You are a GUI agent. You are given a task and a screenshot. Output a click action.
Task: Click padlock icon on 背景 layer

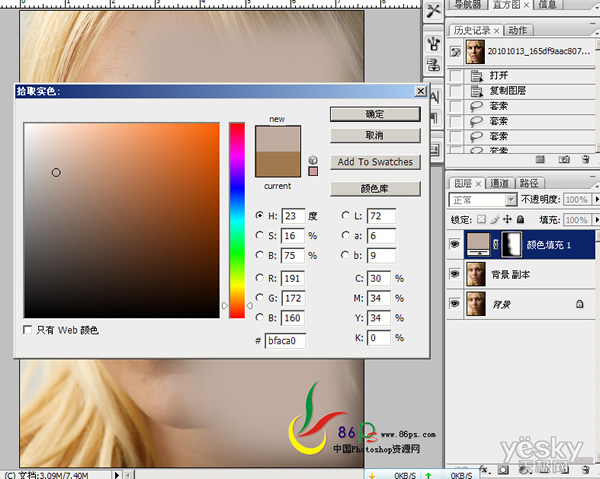[x=580, y=304]
